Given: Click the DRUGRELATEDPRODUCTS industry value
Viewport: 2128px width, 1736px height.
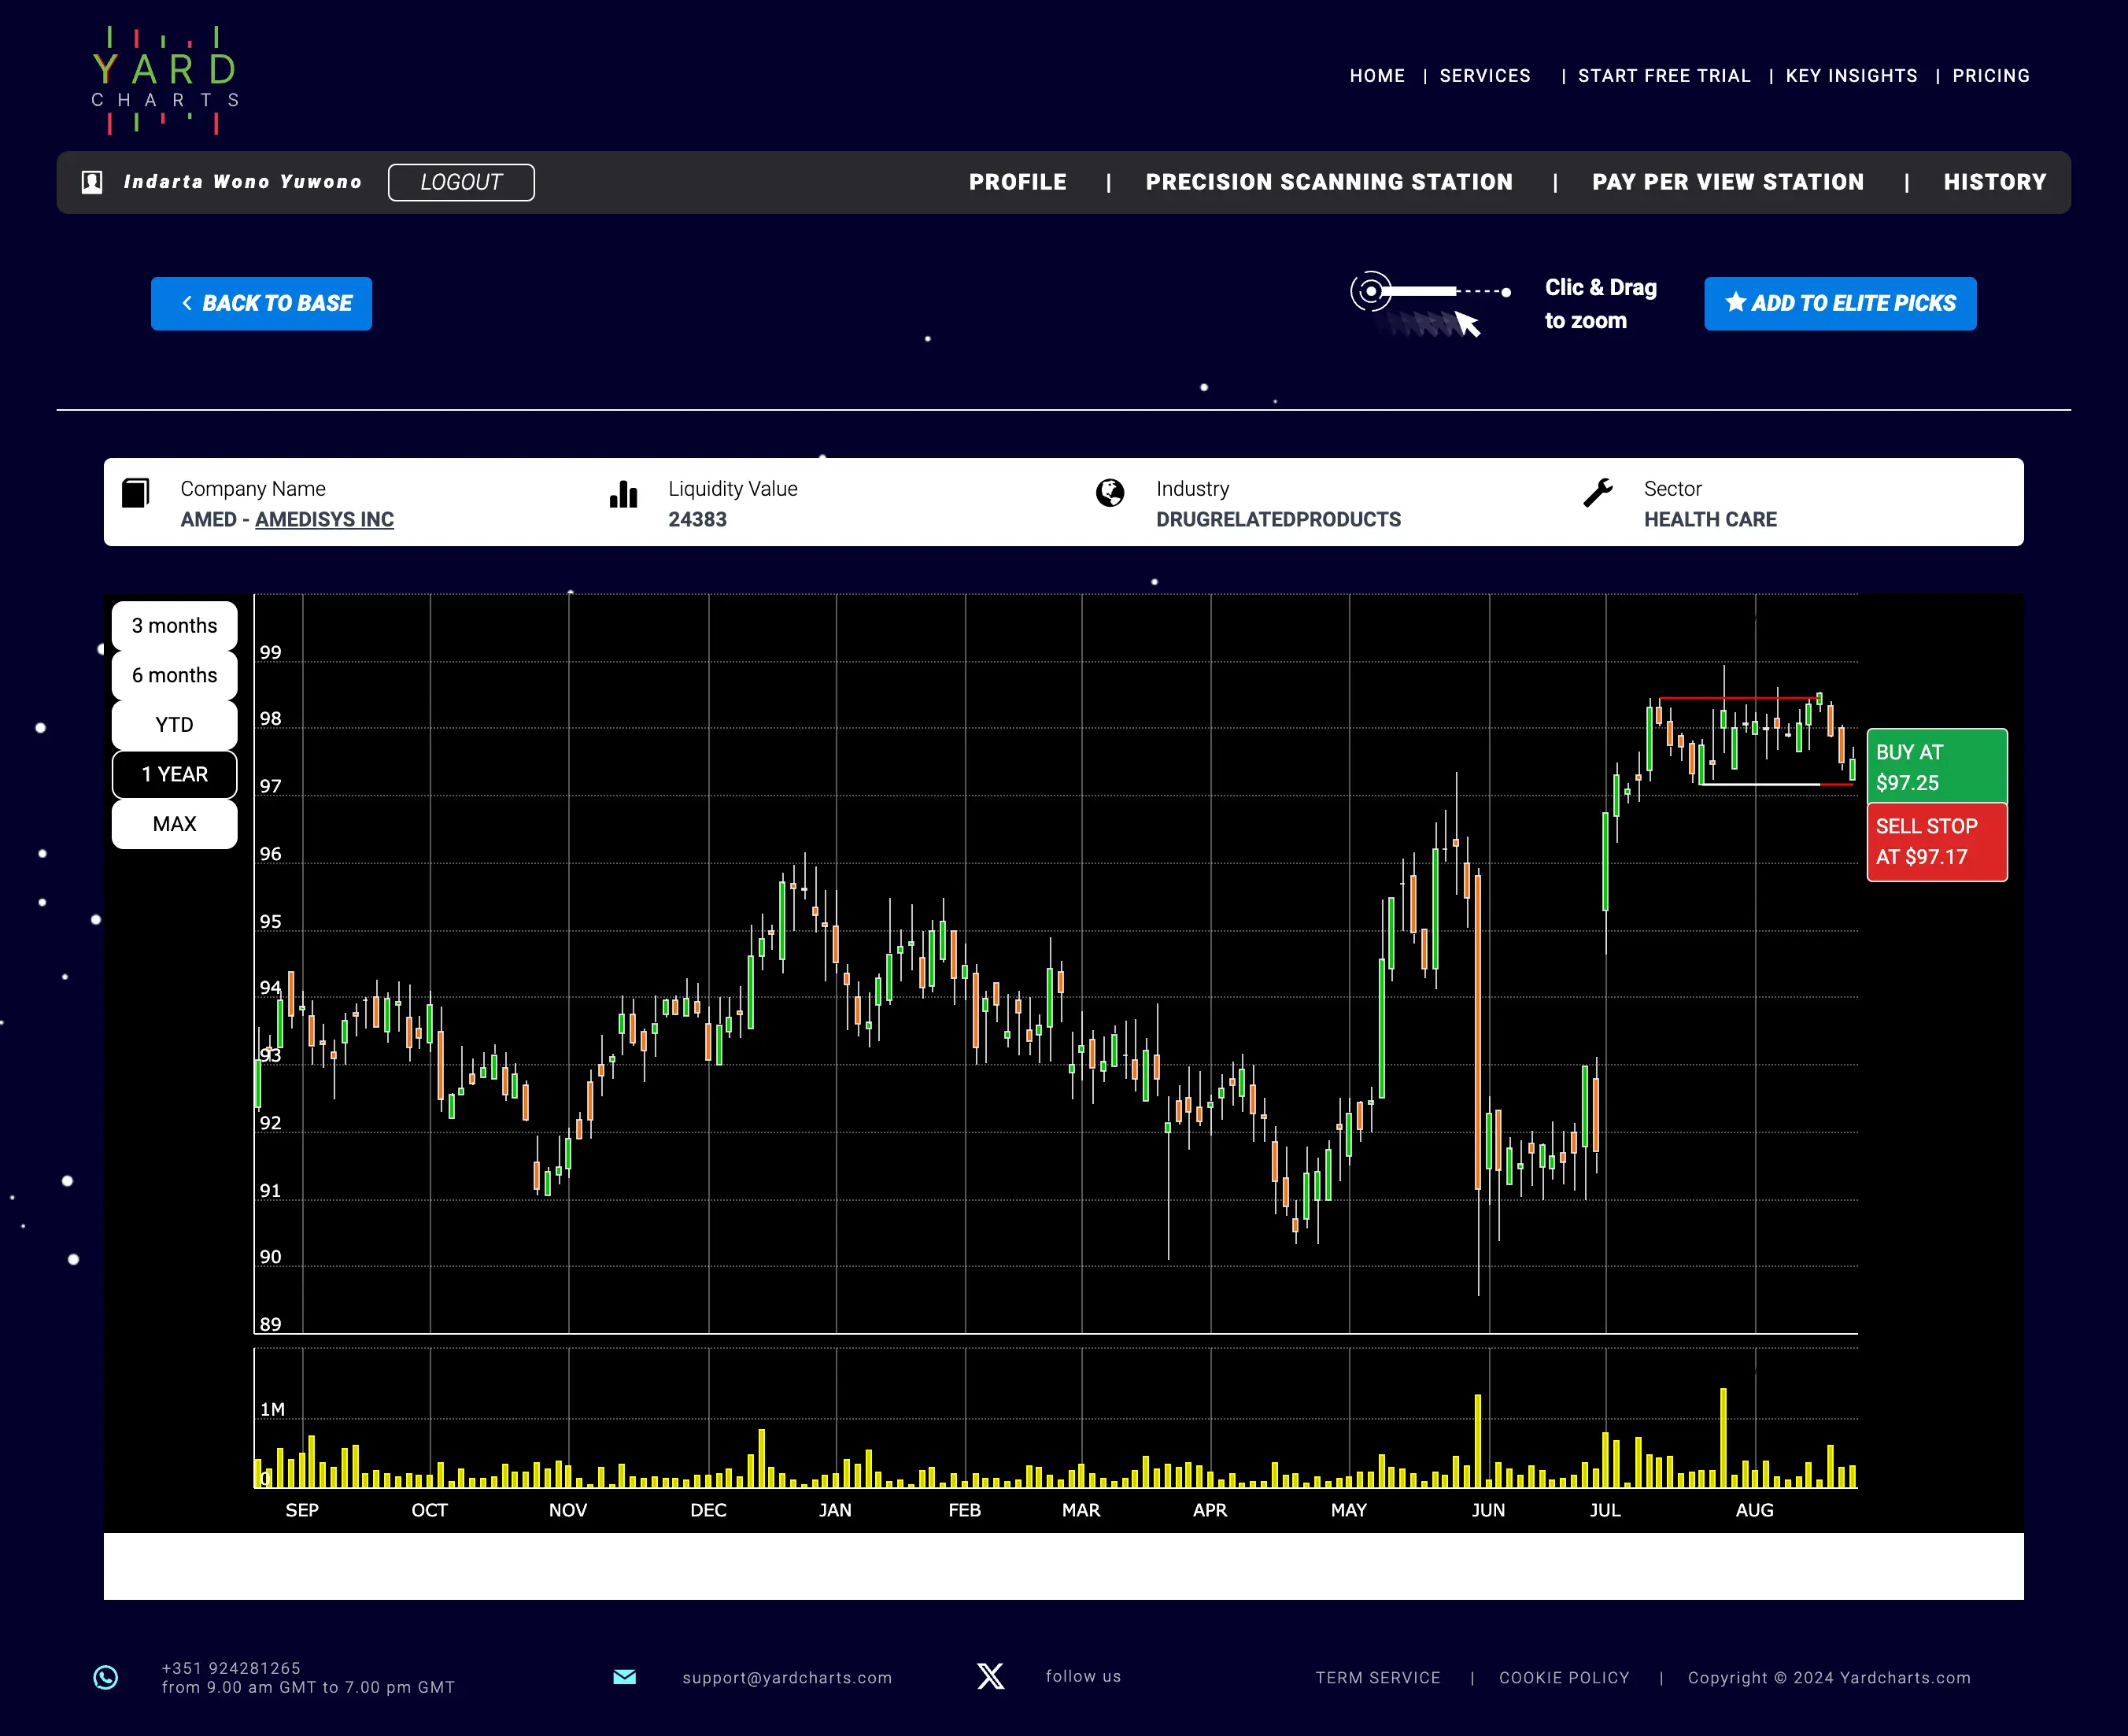Looking at the screenshot, I should click(1278, 520).
